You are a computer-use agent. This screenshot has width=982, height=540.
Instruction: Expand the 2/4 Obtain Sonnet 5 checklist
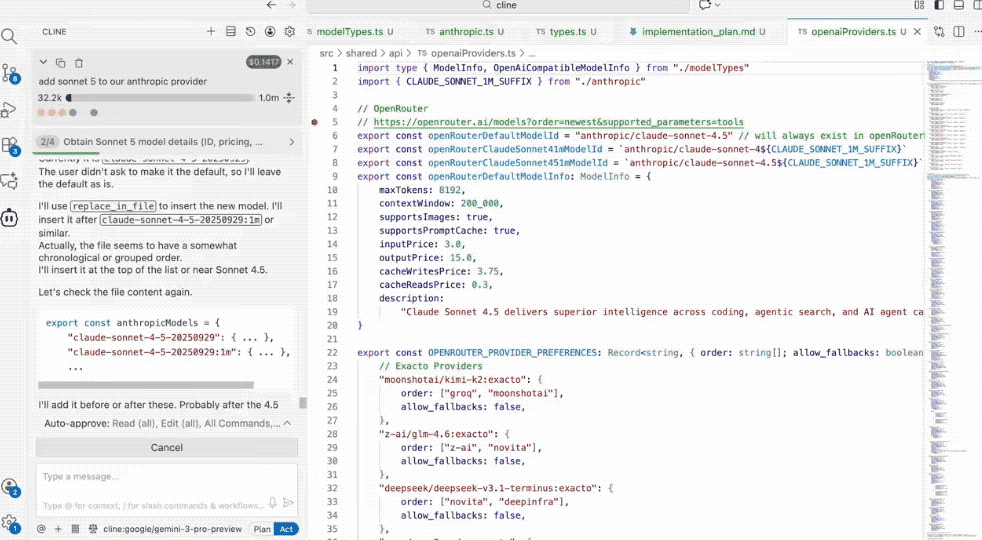pos(291,142)
